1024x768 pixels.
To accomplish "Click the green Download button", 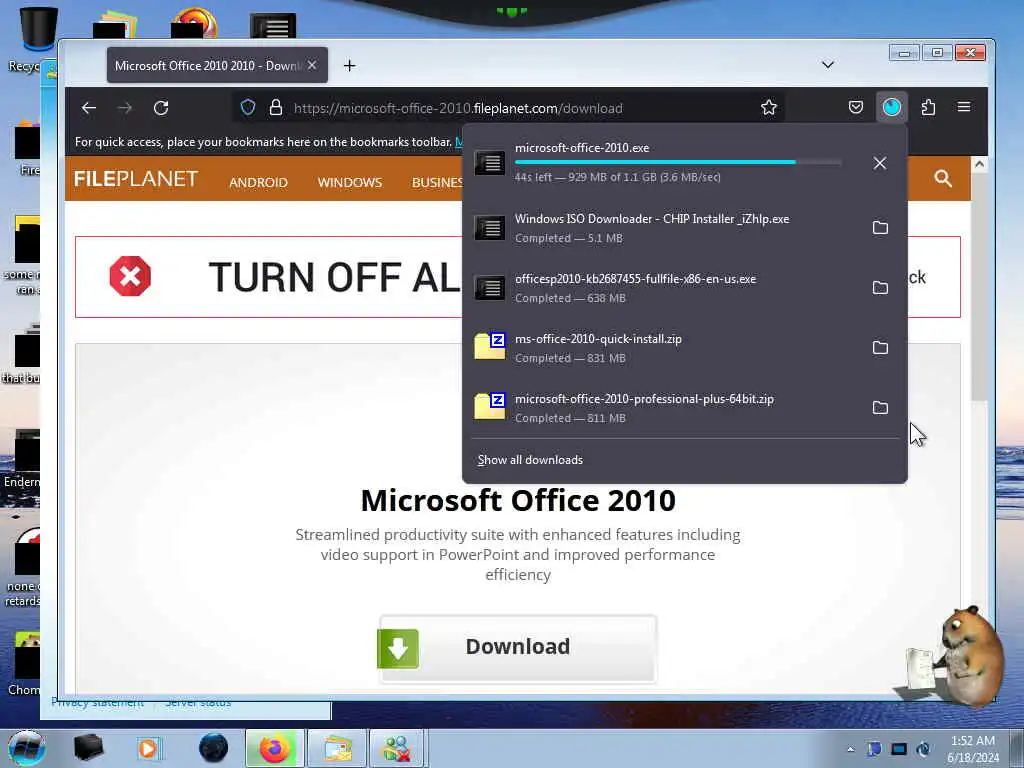I will (517, 648).
